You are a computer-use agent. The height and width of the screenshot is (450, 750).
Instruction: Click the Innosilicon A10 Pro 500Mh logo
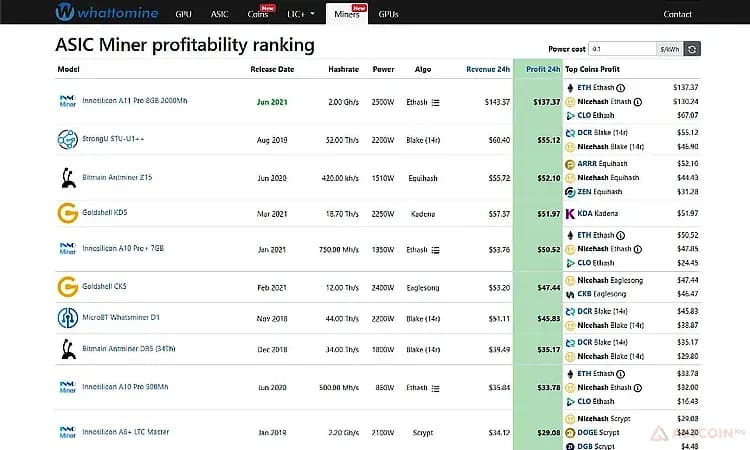pos(67,387)
